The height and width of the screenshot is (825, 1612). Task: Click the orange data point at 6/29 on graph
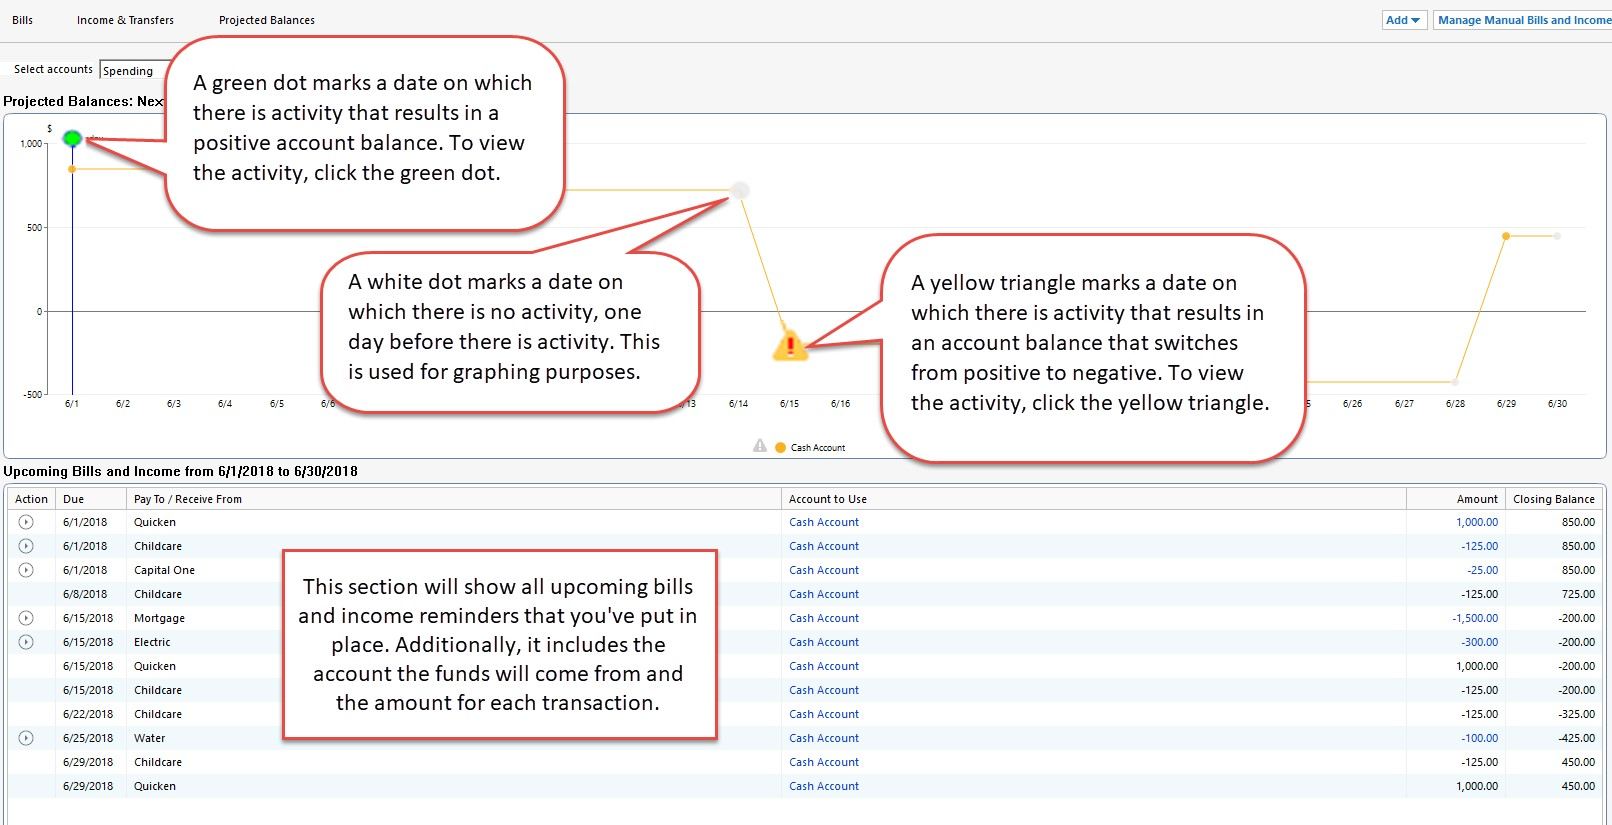[1506, 236]
